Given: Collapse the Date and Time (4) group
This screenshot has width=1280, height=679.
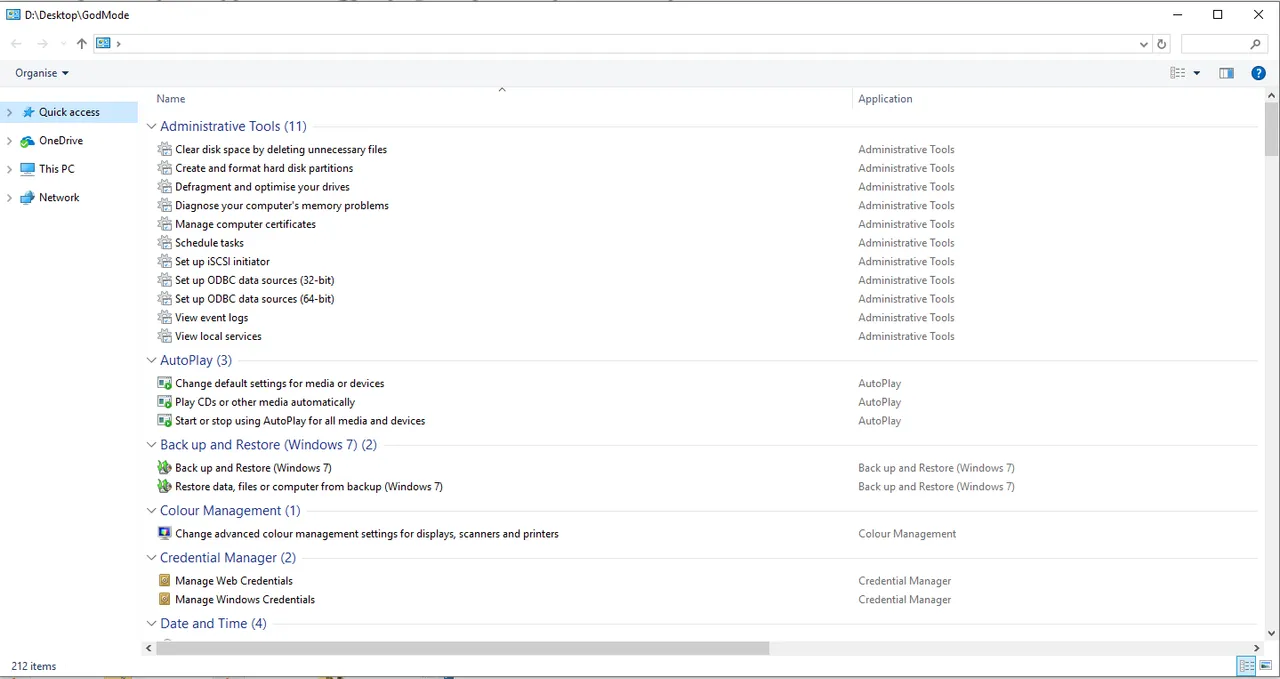Looking at the screenshot, I should coord(152,623).
